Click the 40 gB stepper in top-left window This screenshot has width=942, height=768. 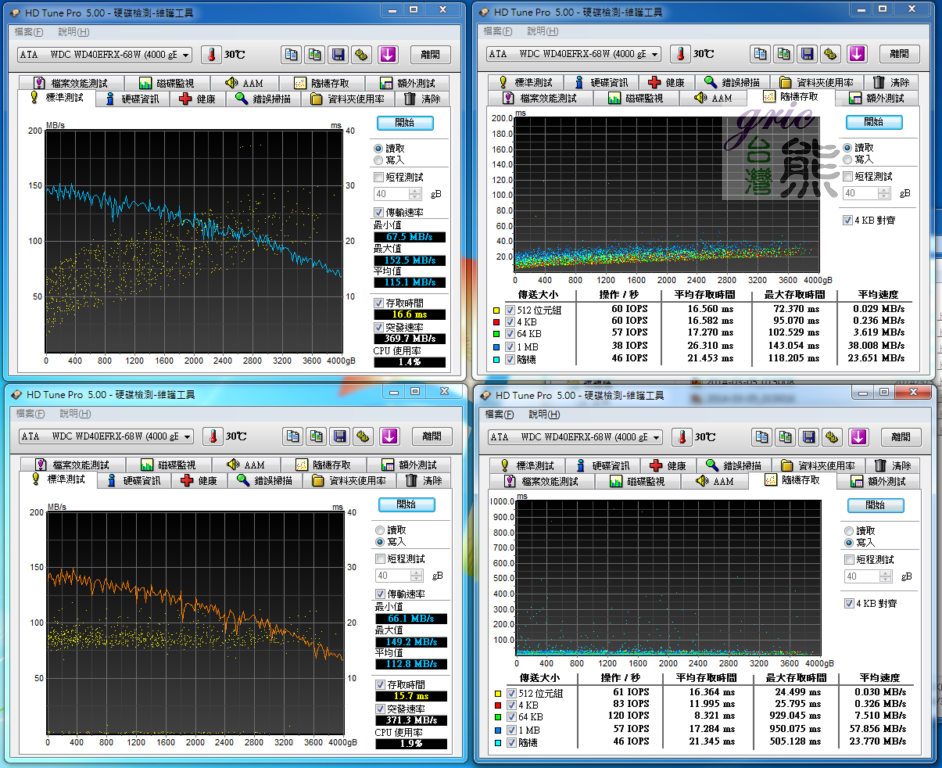click(417, 194)
